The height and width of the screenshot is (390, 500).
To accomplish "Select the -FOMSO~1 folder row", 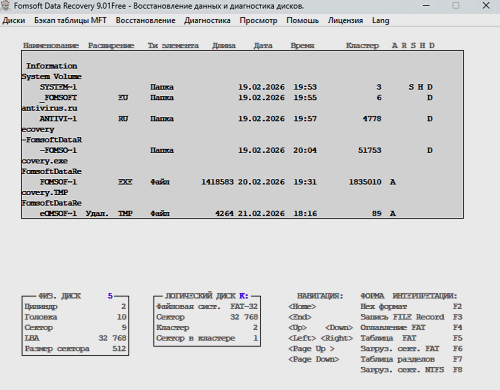I will pyautogui.click(x=242, y=150).
